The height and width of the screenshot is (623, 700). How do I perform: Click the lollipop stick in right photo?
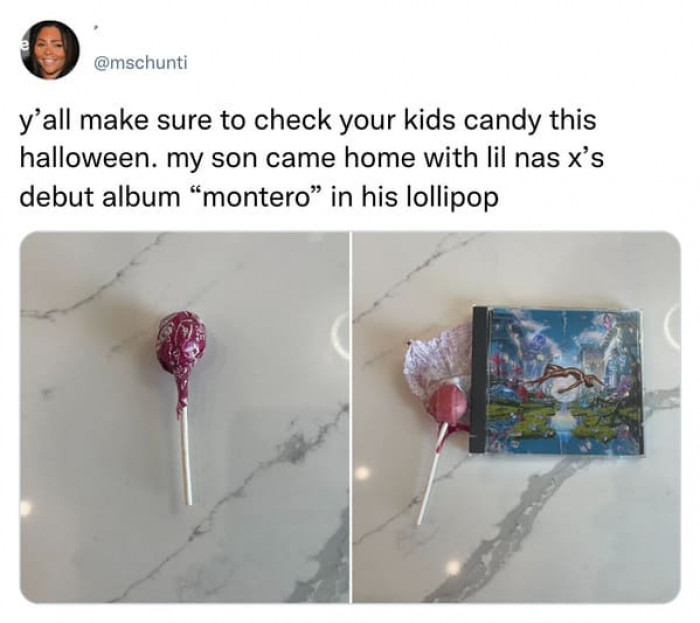pos(430,473)
